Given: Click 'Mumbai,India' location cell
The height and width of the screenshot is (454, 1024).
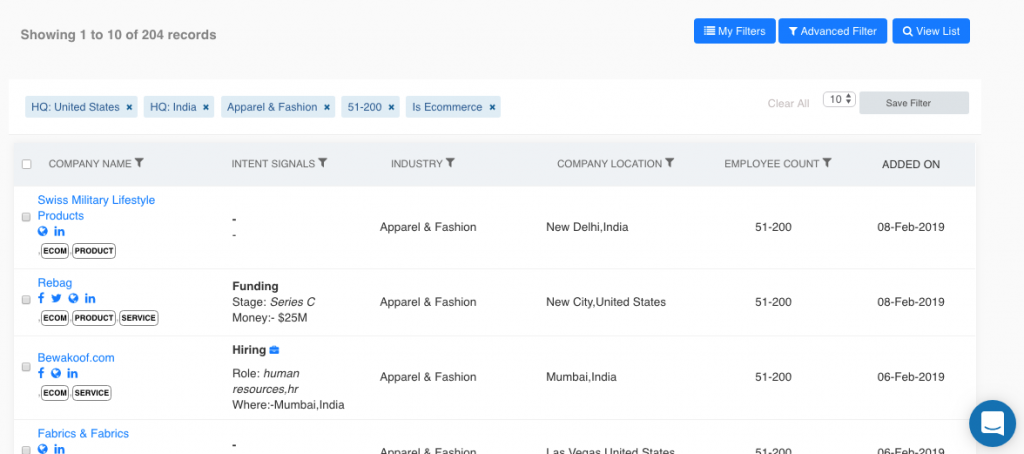Looking at the screenshot, I should click(x=581, y=377).
